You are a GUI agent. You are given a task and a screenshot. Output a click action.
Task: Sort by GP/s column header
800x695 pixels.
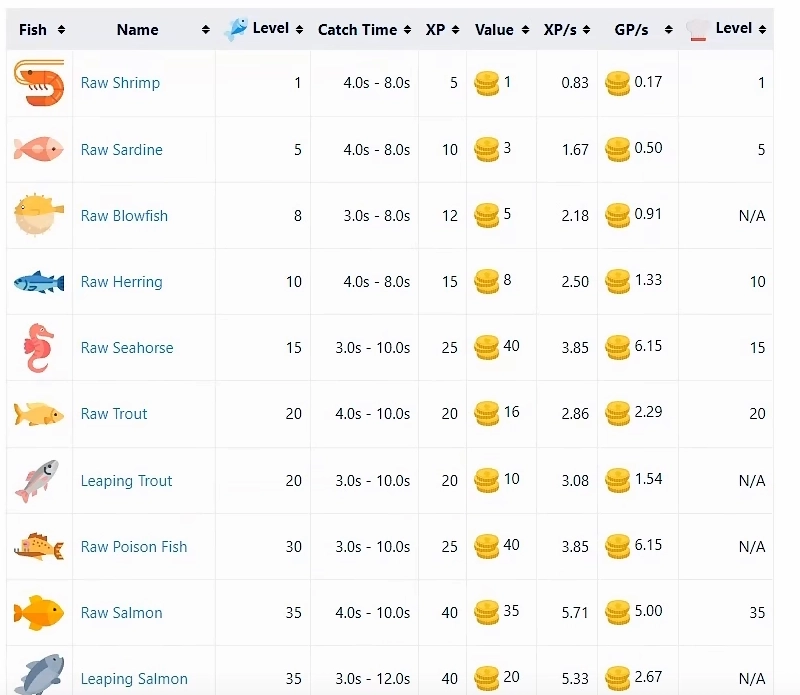click(637, 30)
